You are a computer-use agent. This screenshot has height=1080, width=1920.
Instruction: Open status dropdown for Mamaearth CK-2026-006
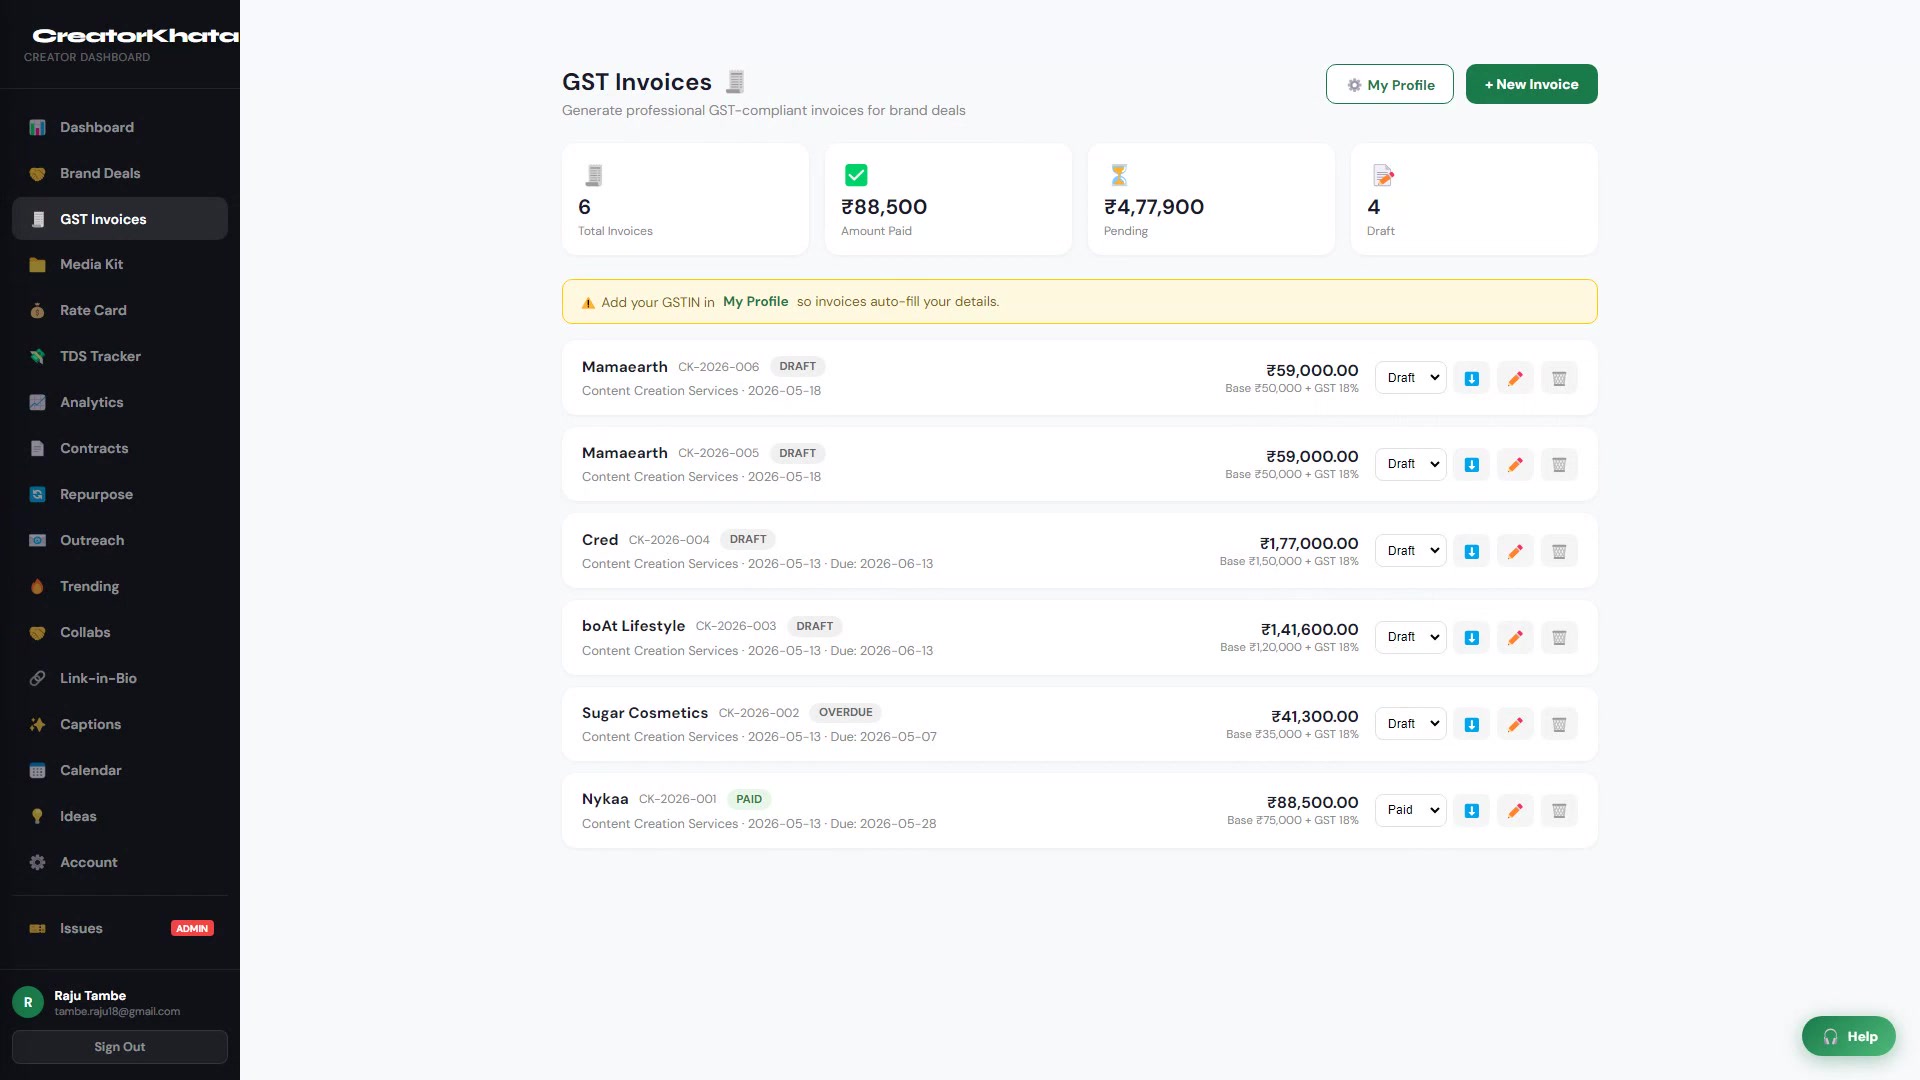pos(1411,378)
